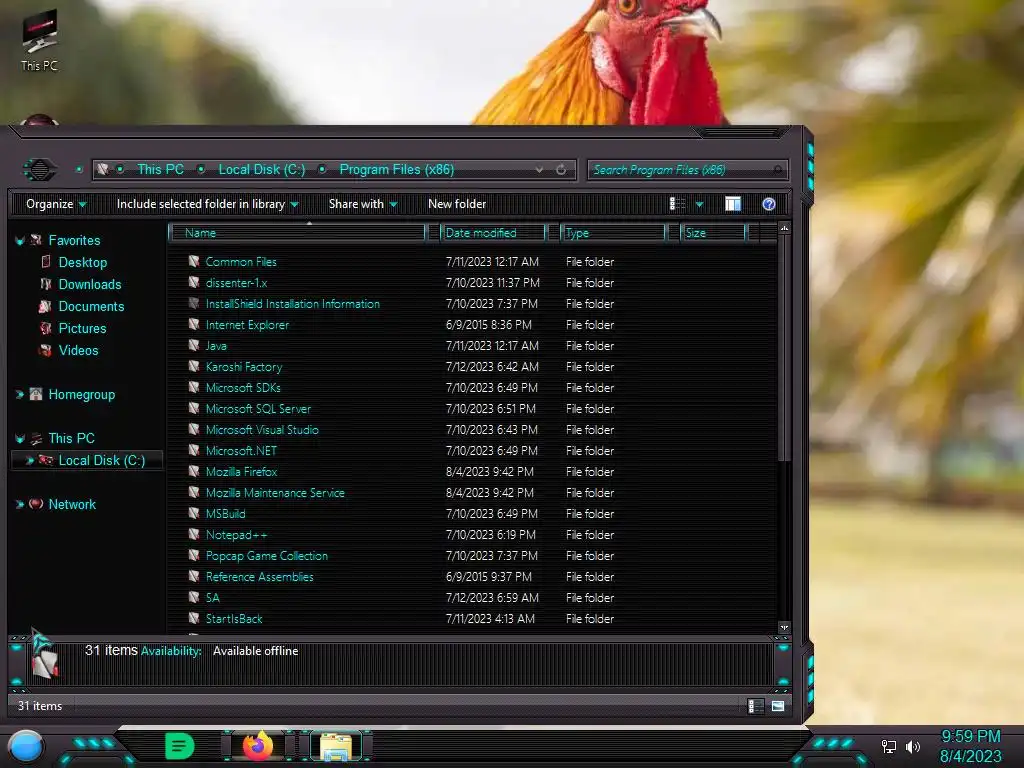Viewport: 1024px width, 768px height.
Task: Select Documents in the navigation pane
Action: point(91,306)
